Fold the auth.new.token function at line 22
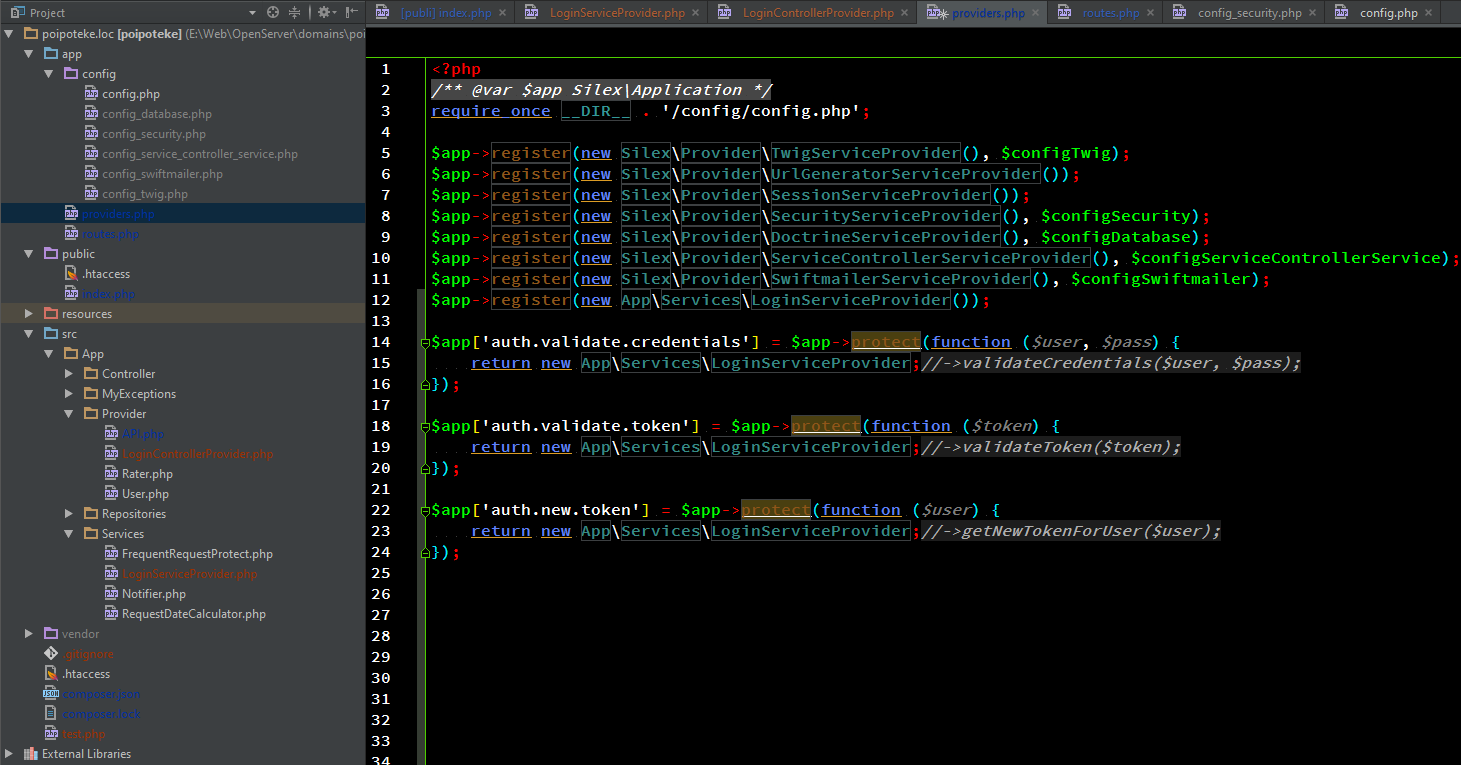Screen dimensions: 1461x765 tap(425, 511)
